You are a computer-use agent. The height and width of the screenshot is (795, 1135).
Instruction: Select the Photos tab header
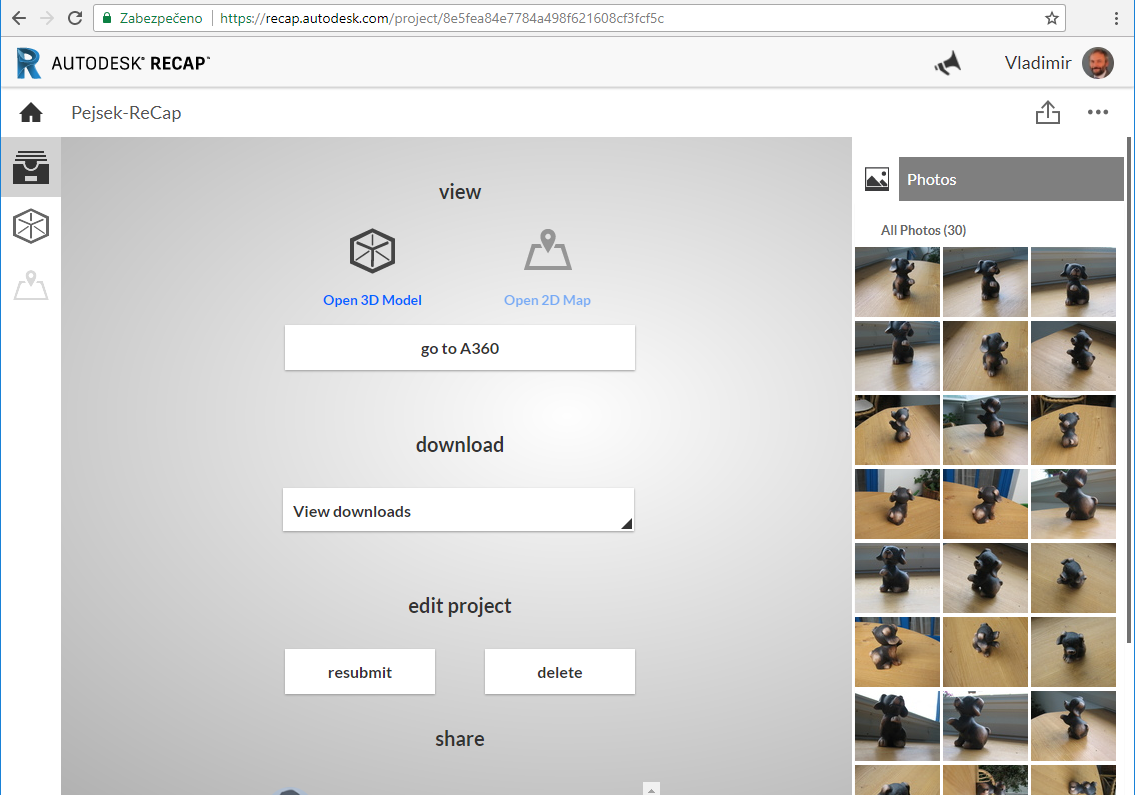pos(1011,179)
